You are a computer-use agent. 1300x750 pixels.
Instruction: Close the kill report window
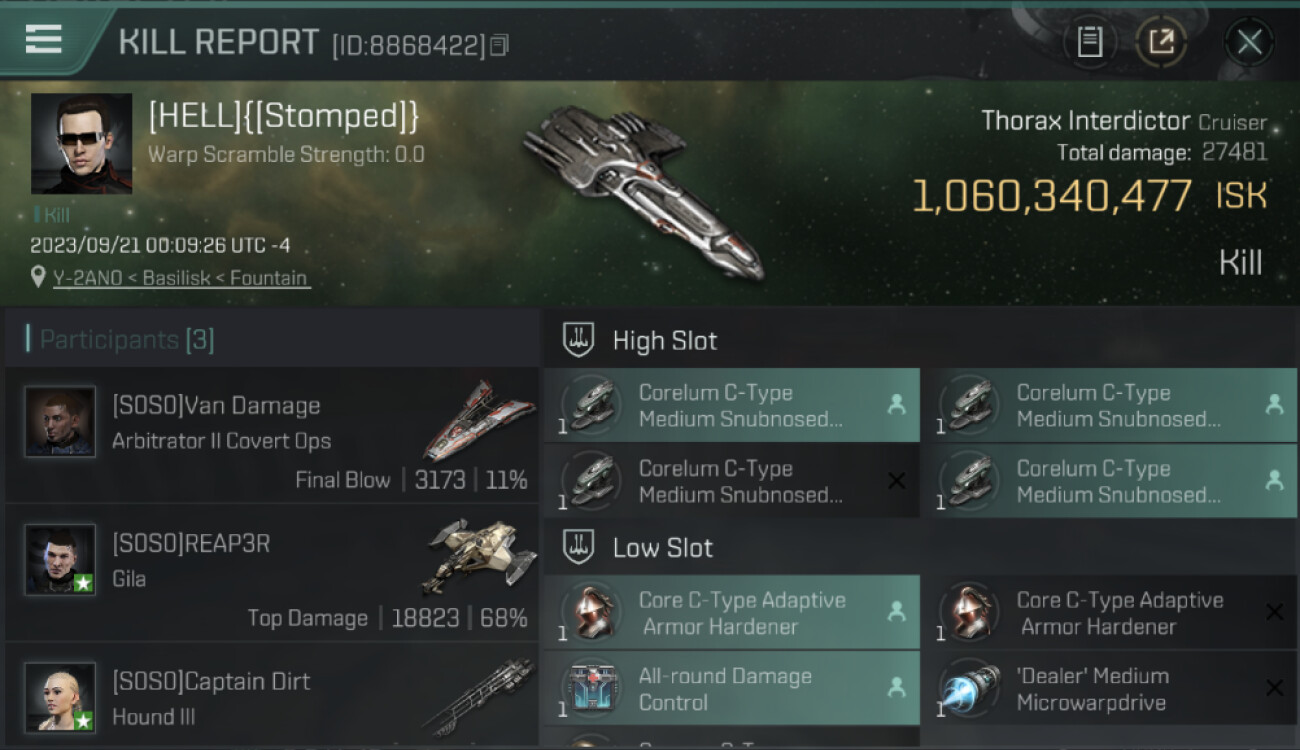(1249, 42)
